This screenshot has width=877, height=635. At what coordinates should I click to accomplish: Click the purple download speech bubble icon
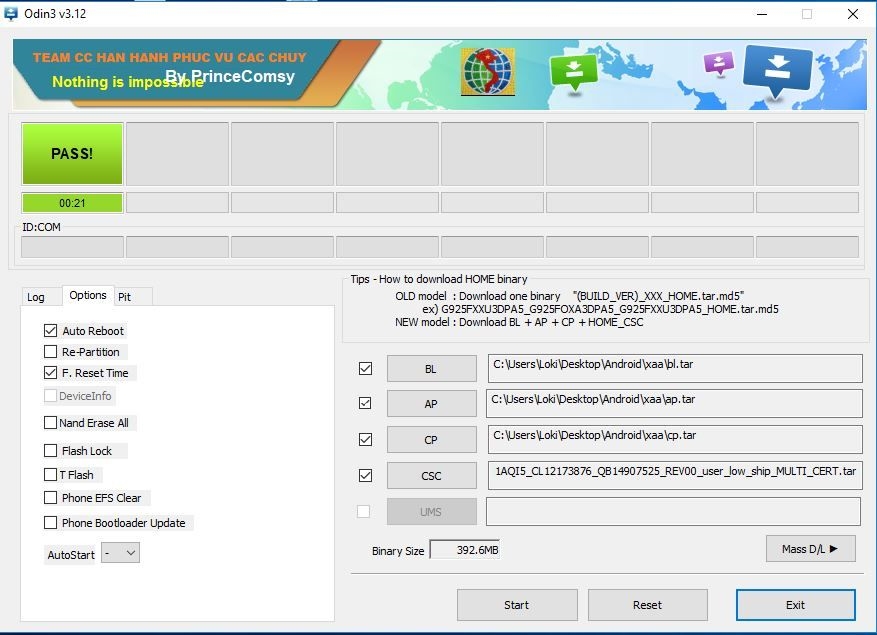pyautogui.click(x=718, y=64)
